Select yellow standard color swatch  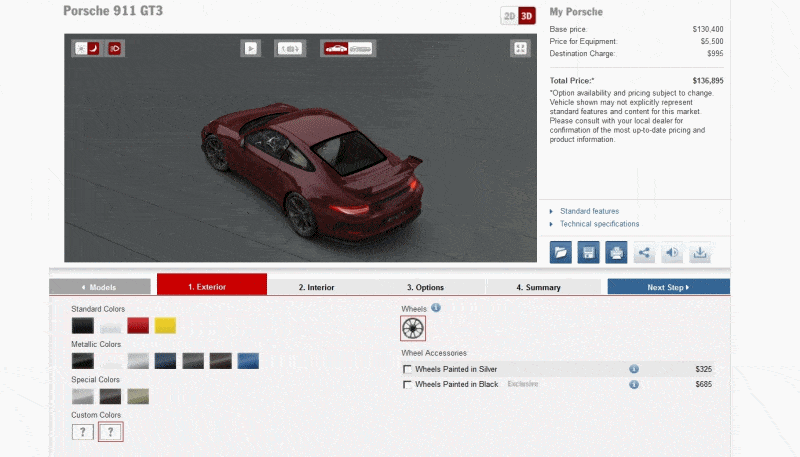pyautogui.click(x=165, y=325)
